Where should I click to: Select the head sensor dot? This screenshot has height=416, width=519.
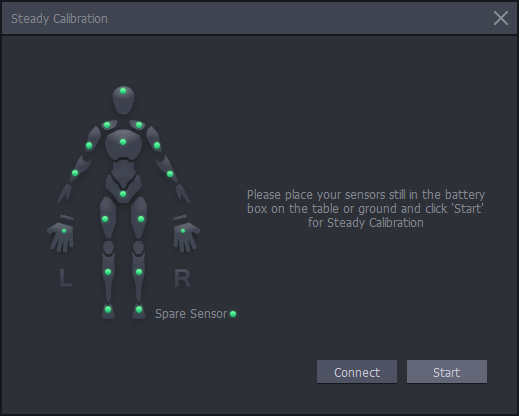pyautogui.click(x=123, y=91)
